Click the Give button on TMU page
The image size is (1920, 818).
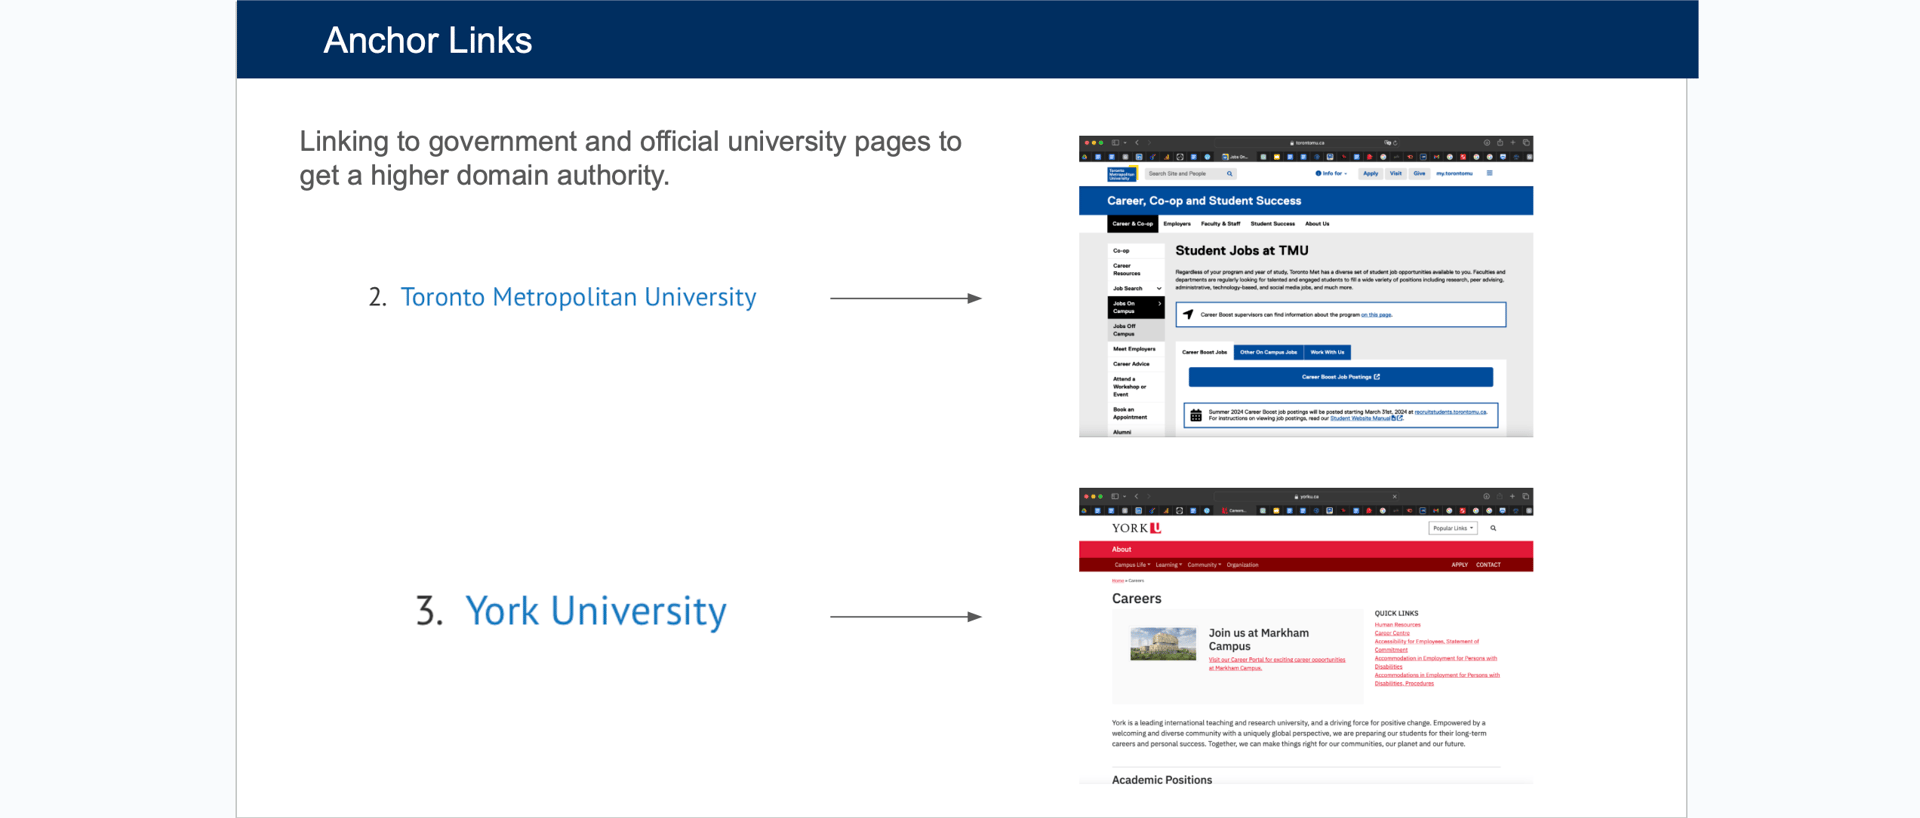(x=1419, y=174)
